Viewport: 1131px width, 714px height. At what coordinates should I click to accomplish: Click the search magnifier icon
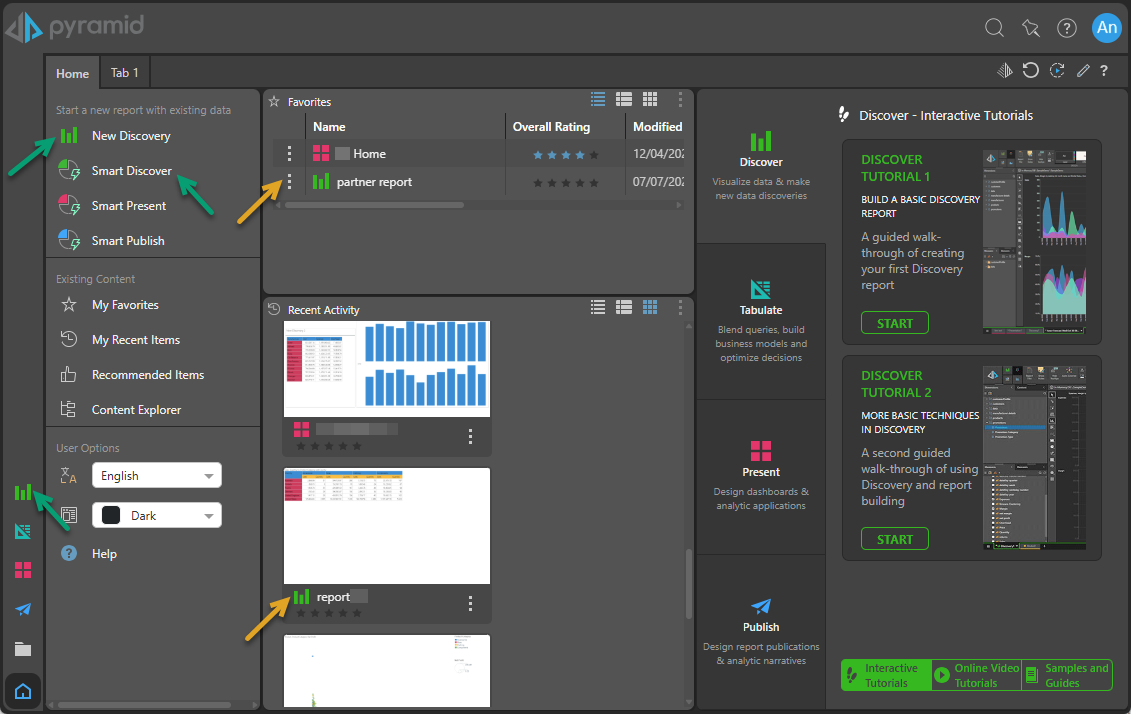pos(994,28)
